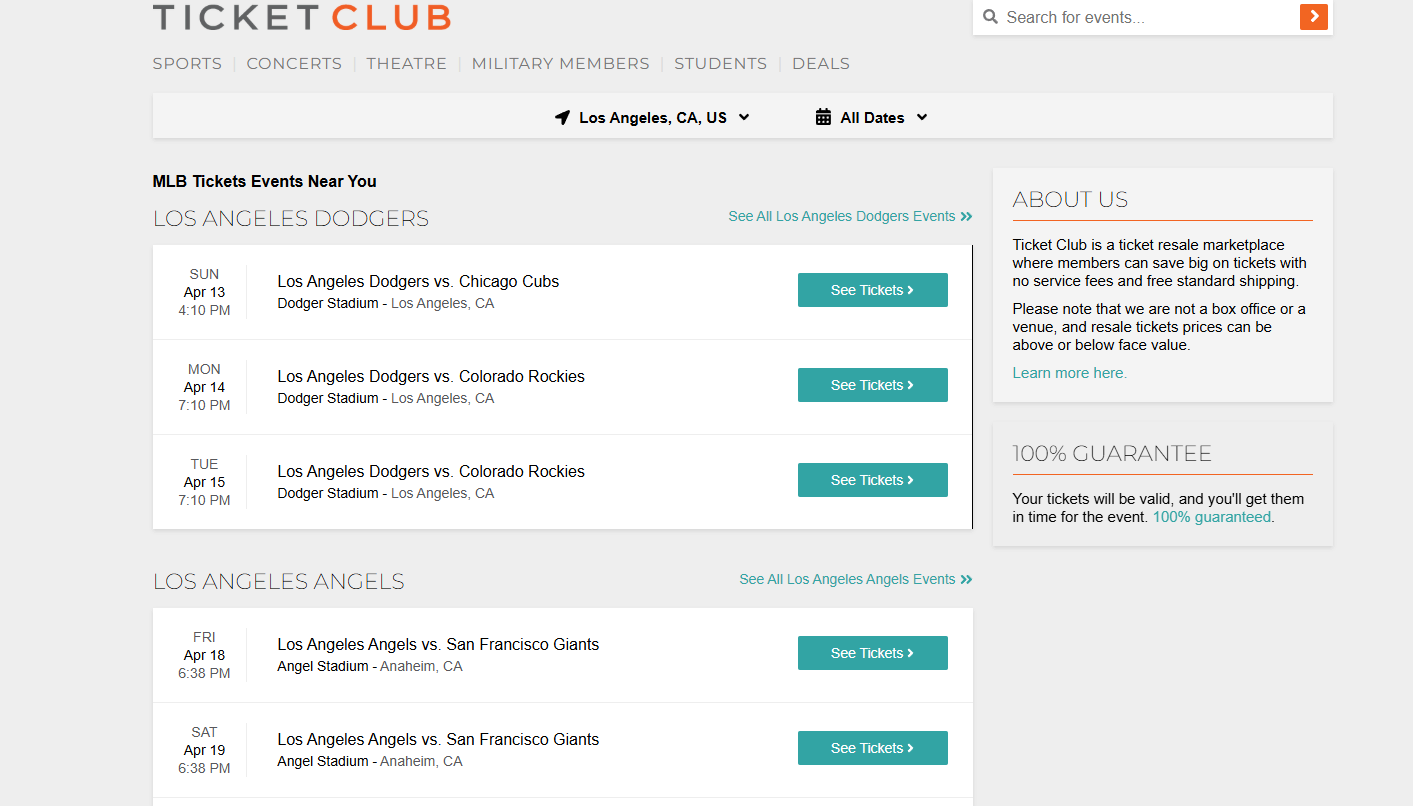Image resolution: width=1413 pixels, height=806 pixels.
Task: Click the 100% guaranteed link
Action: coord(1212,517)
